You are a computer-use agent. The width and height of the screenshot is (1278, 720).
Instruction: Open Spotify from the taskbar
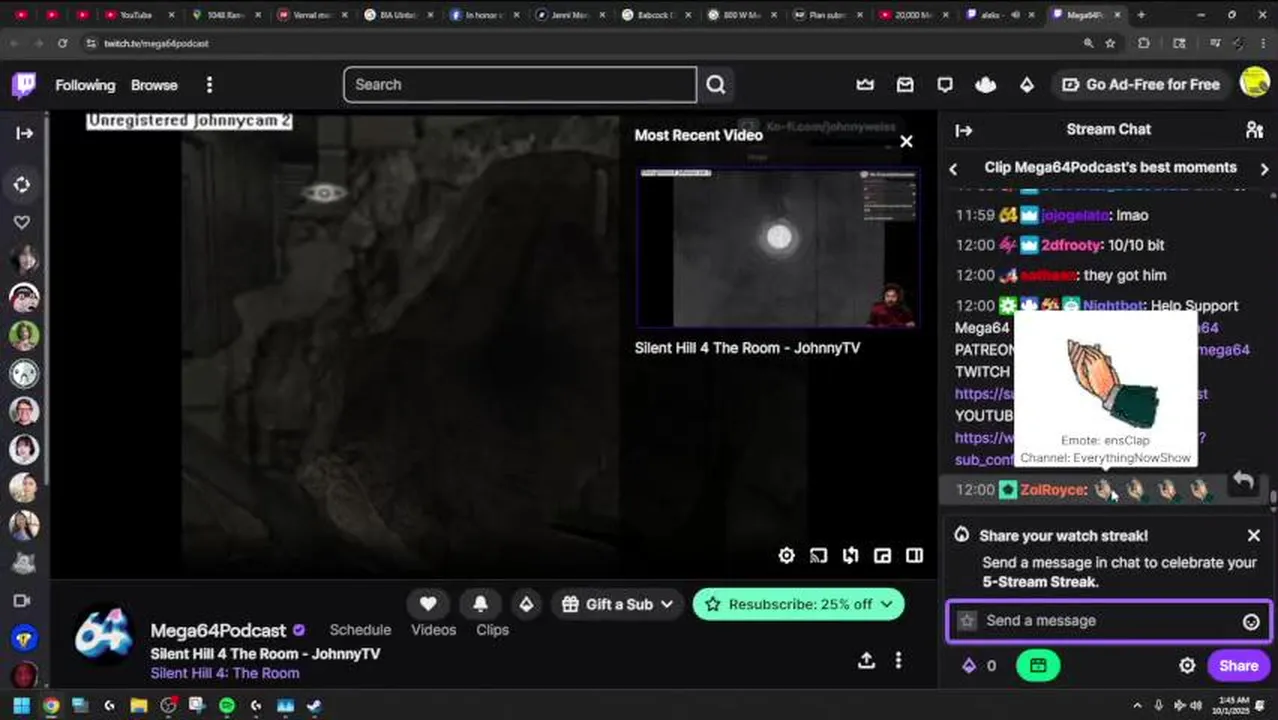coord(226,706)
